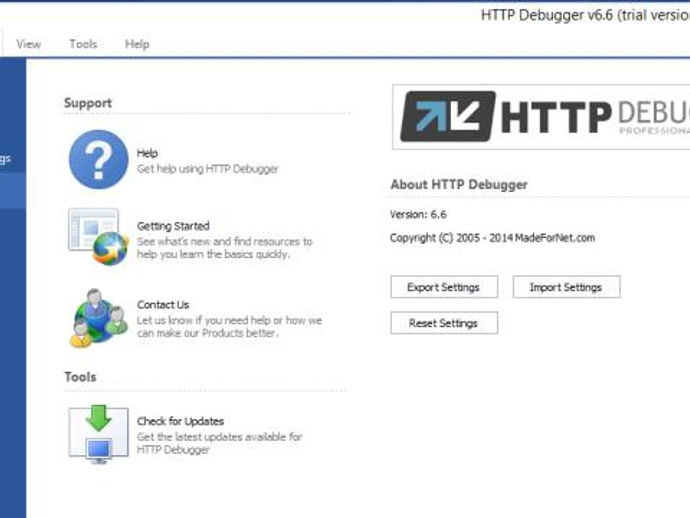Open the Getting Started link title
Image resolution: width=690 pixels, height=518 pixels.
[173, 226]
